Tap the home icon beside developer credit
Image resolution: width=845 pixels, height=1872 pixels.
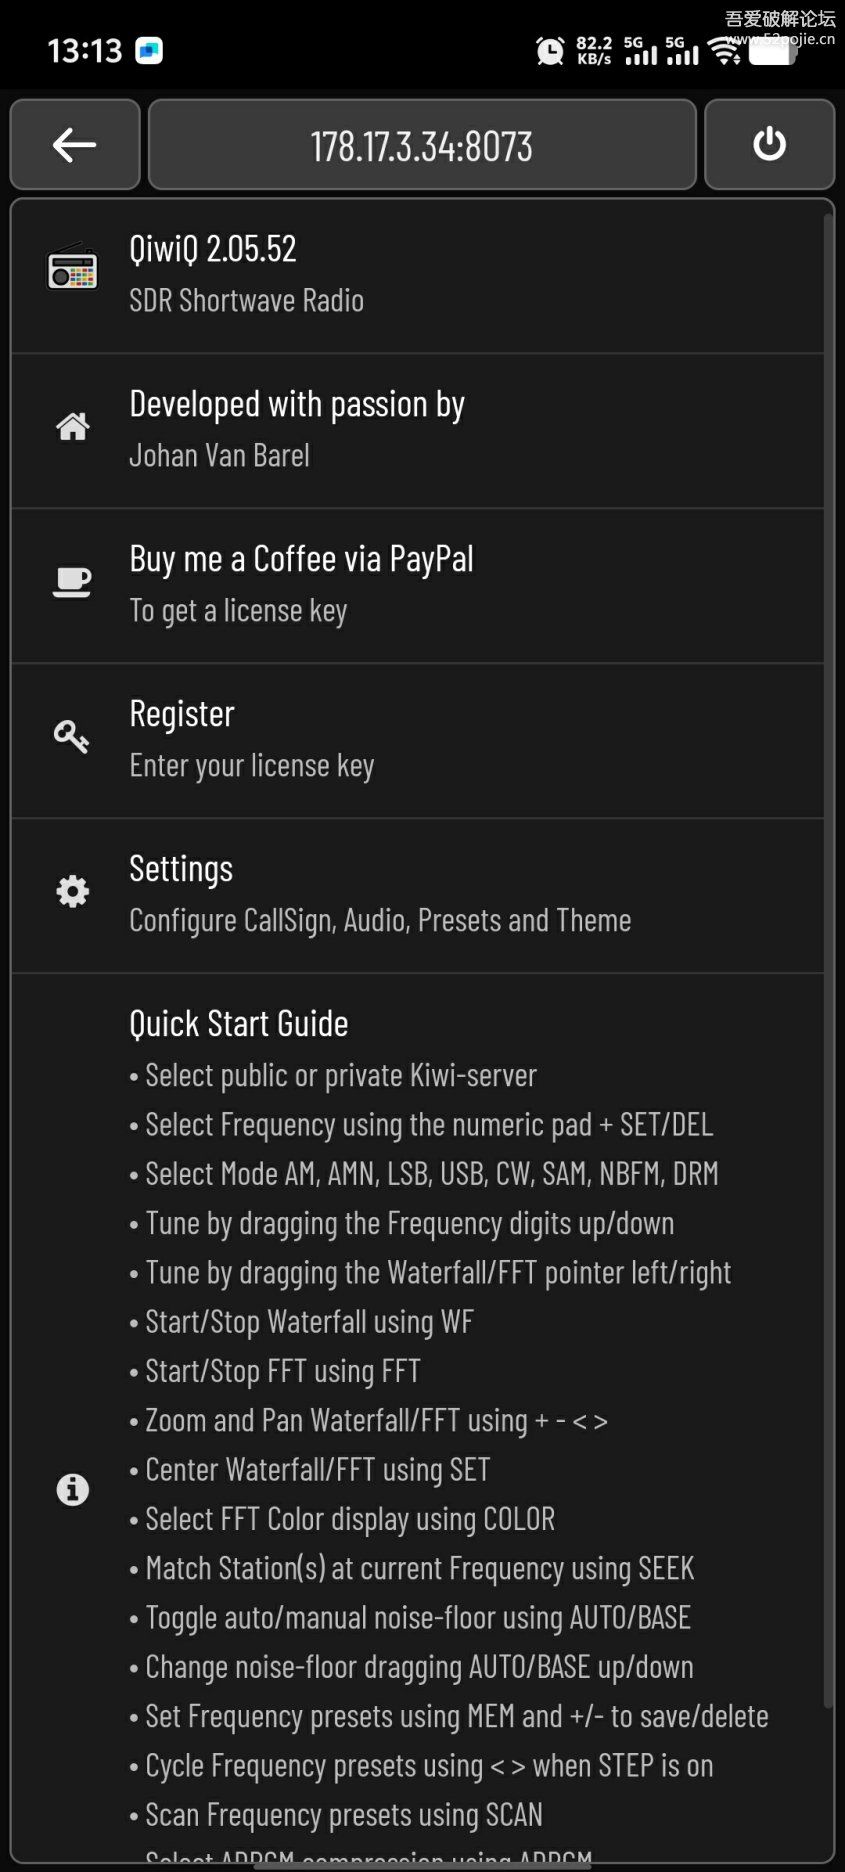(73, 427)
